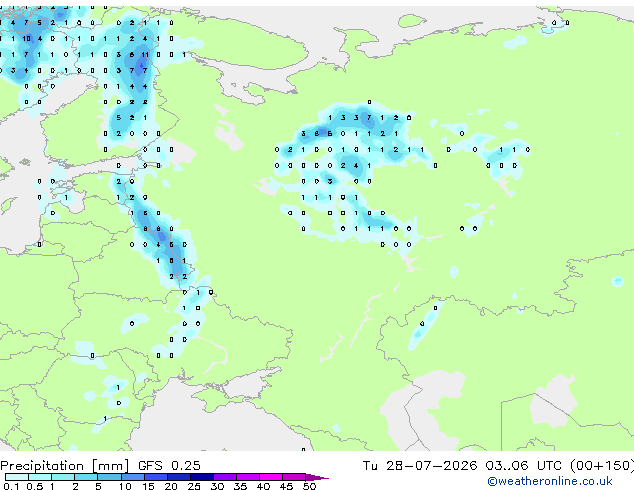The height and width of the screenshot is (490, 634).
Task: Click the legend scale label "40"
Action: (x=263, y=486)
